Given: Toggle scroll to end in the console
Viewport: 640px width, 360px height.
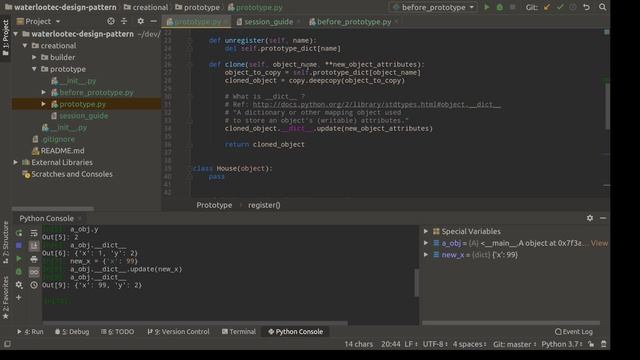Looking at the screenshot, I should point(34,246).
